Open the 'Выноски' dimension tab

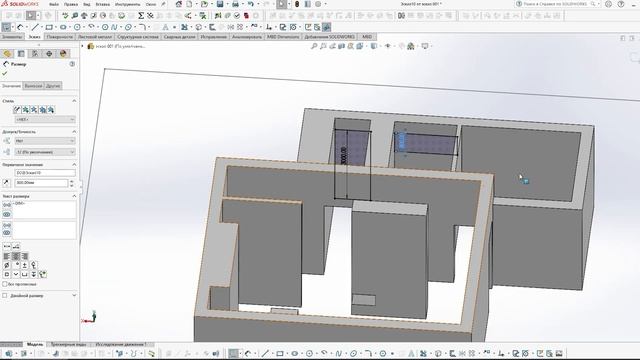(x=33, y=86)
